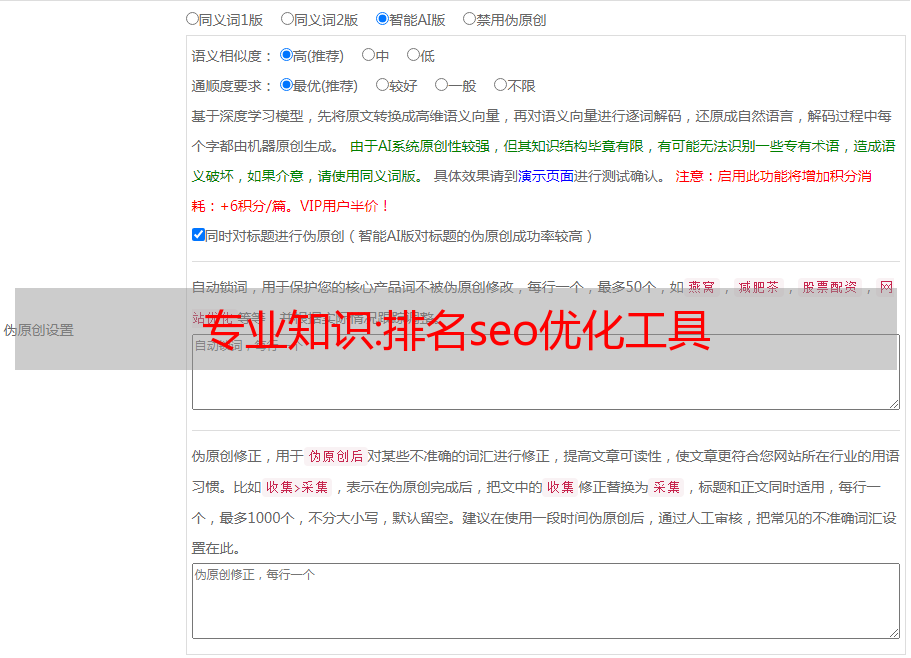Screen dimensions: 911x658
Task: Click the 伪原创后 highlighted tag
Action: point(336,456)
